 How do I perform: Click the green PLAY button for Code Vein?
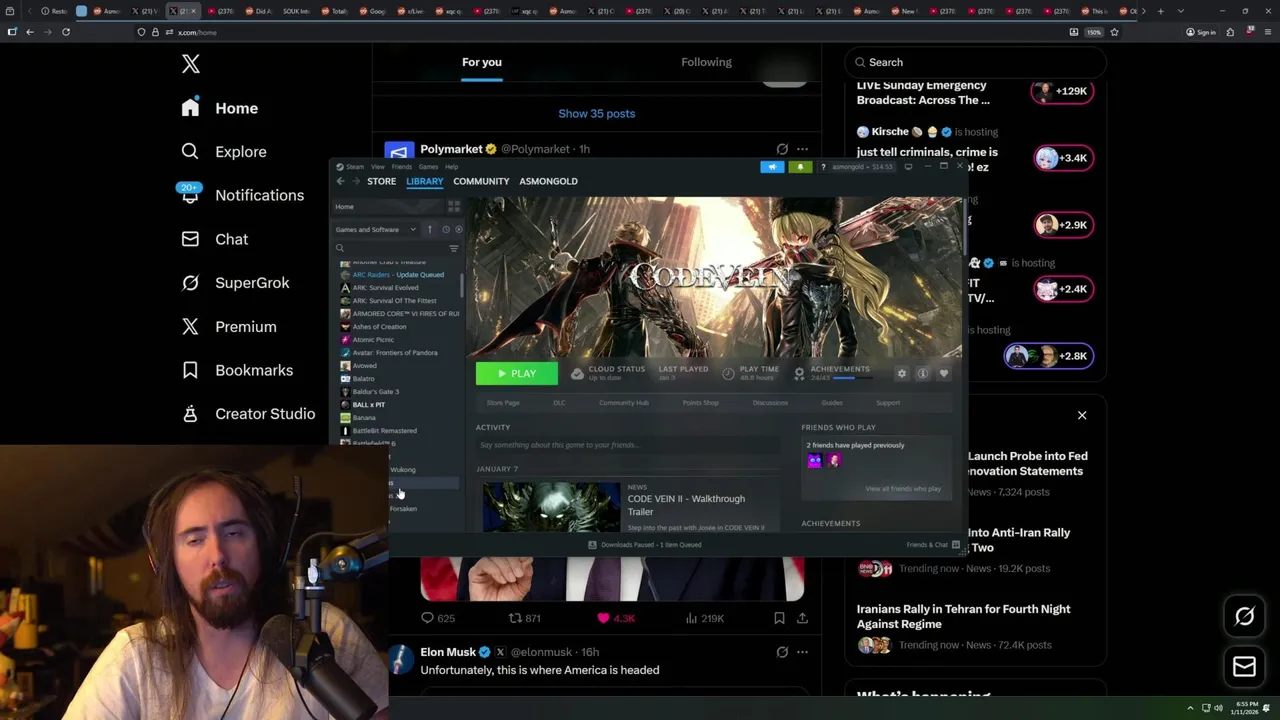click(517, 374)
